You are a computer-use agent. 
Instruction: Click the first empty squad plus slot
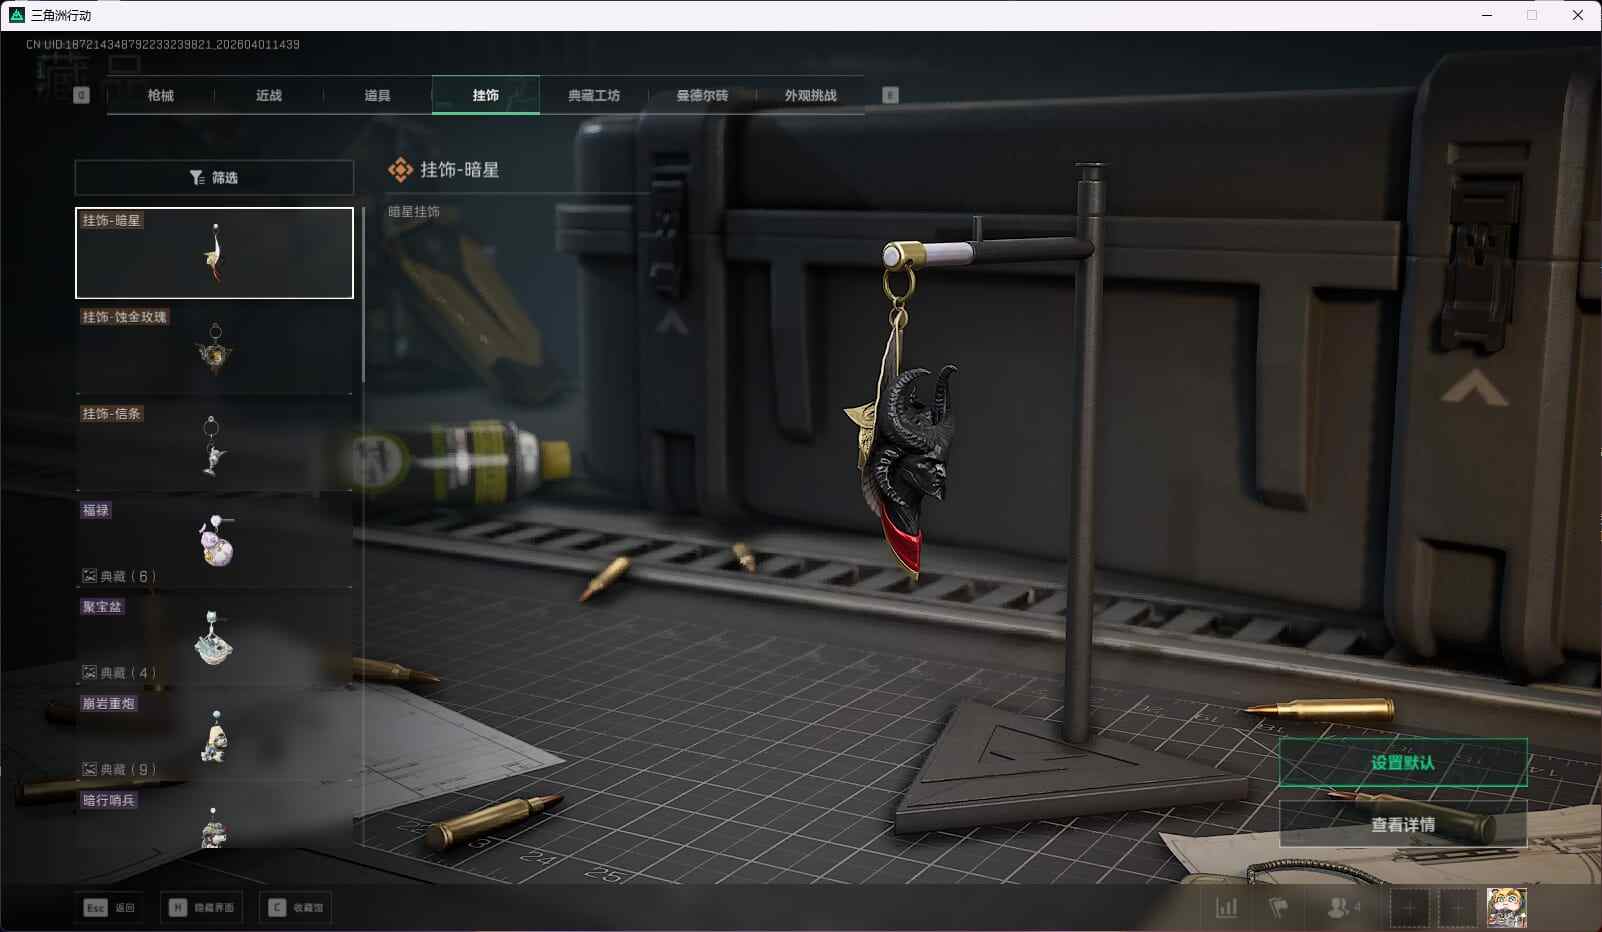coord(1409,908)
